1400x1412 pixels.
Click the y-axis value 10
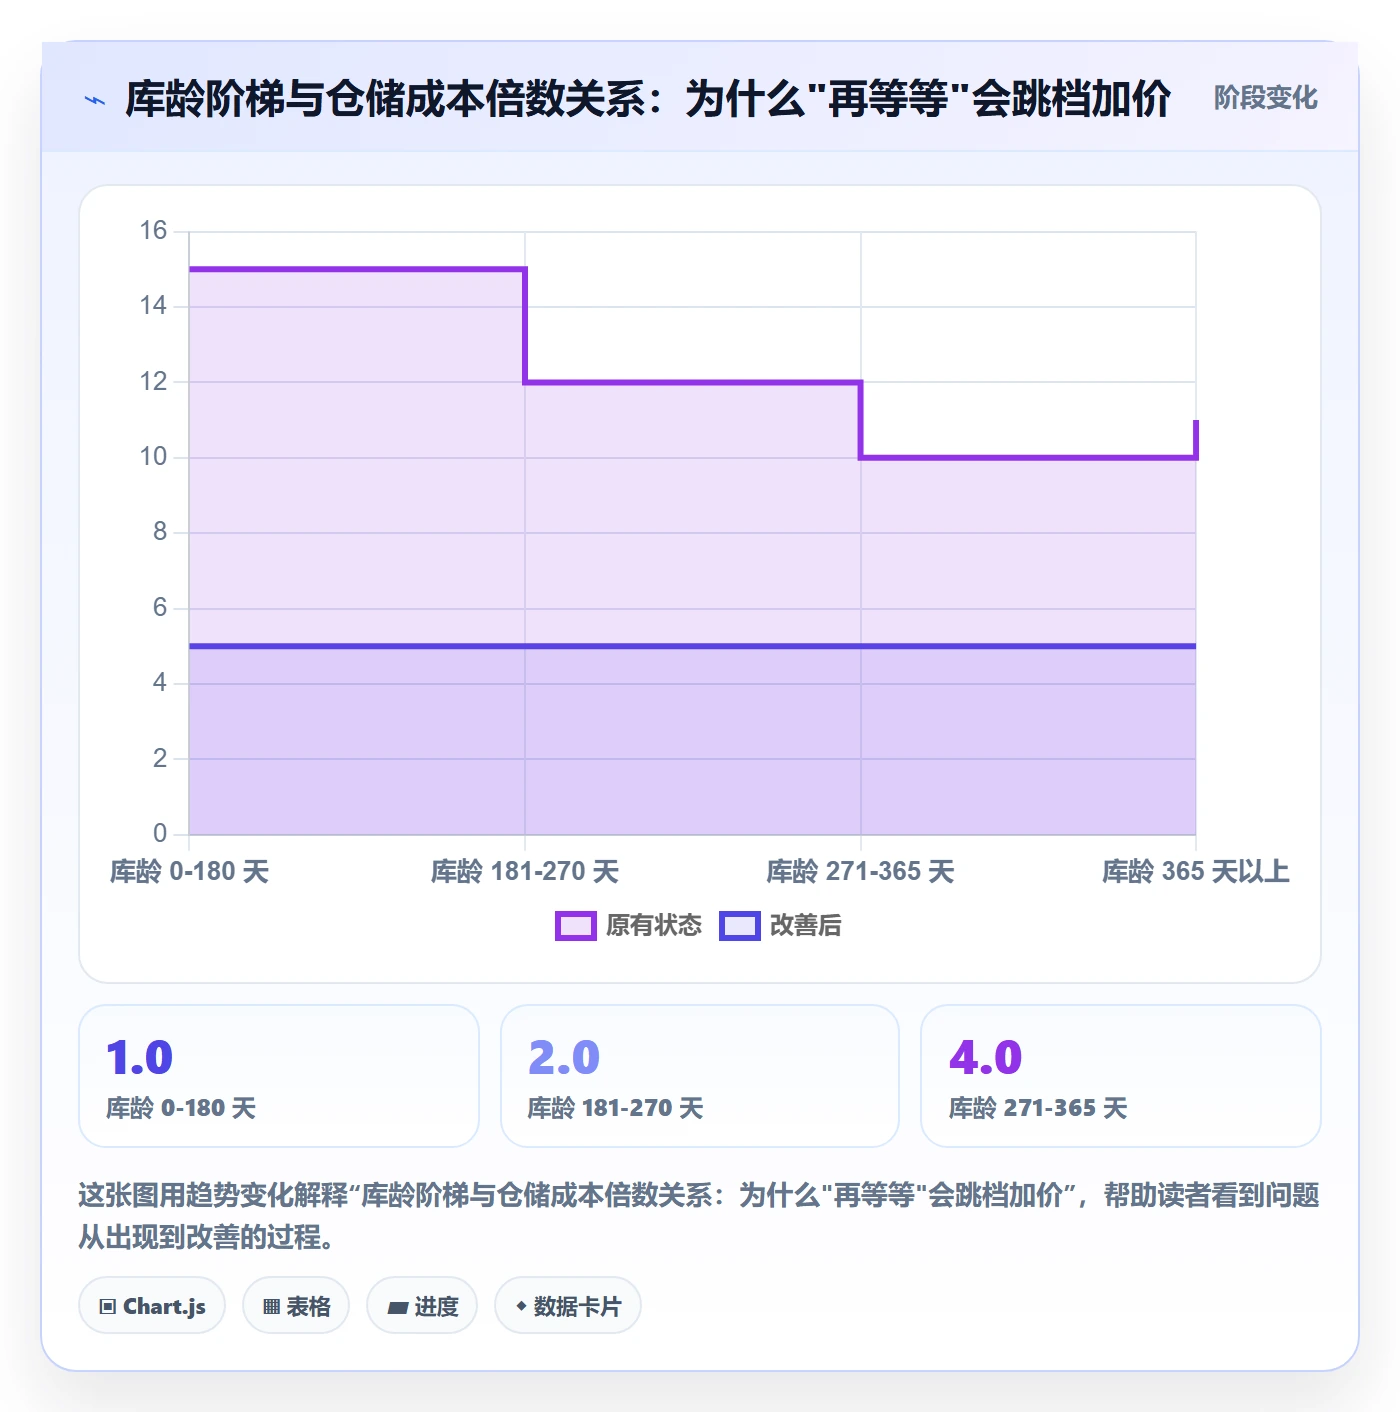[x=153, y=457]
